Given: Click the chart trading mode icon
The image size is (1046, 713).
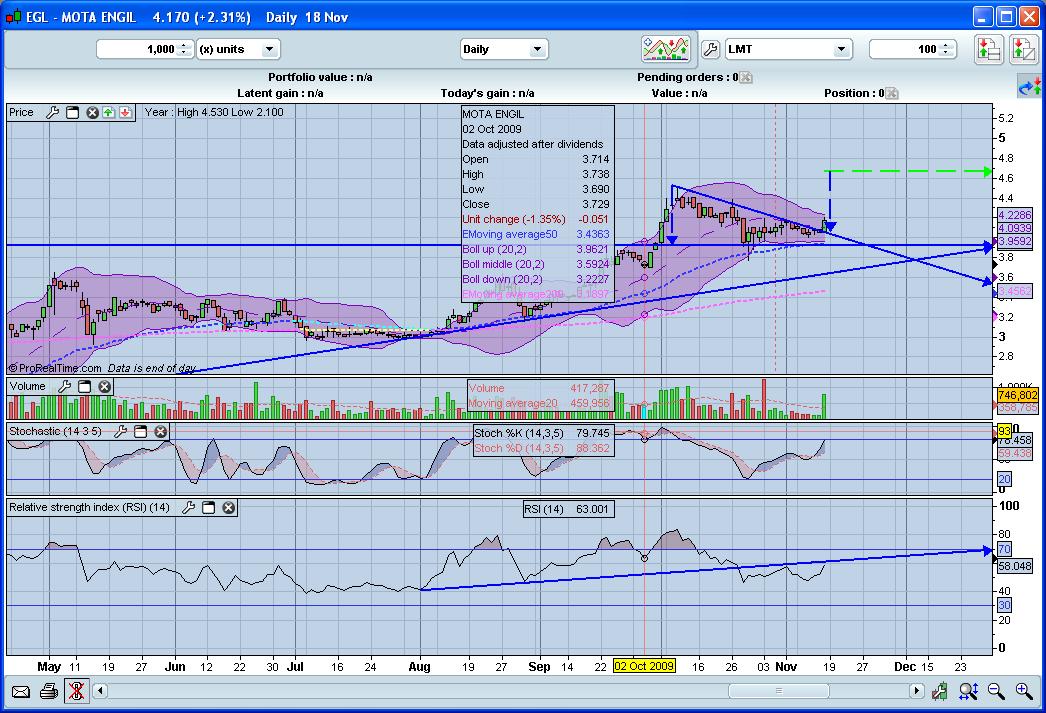Looking at the screenshot, I should pos(665,49).
